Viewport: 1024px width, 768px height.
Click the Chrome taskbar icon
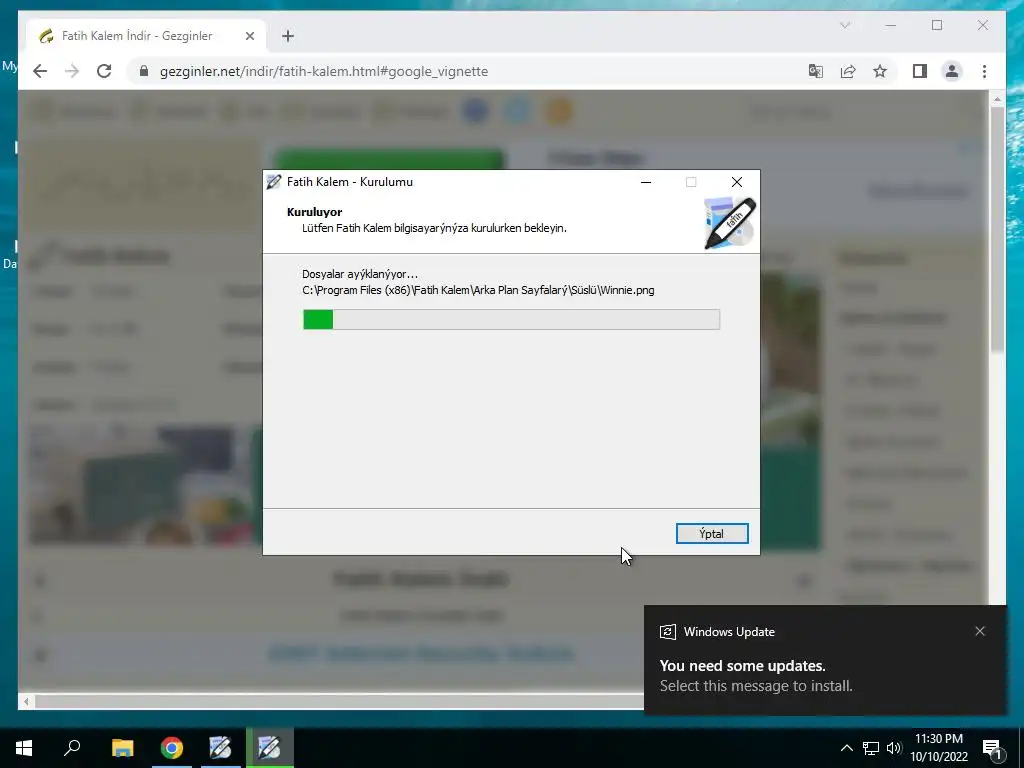pyautogui.click(x=172, y=748)
